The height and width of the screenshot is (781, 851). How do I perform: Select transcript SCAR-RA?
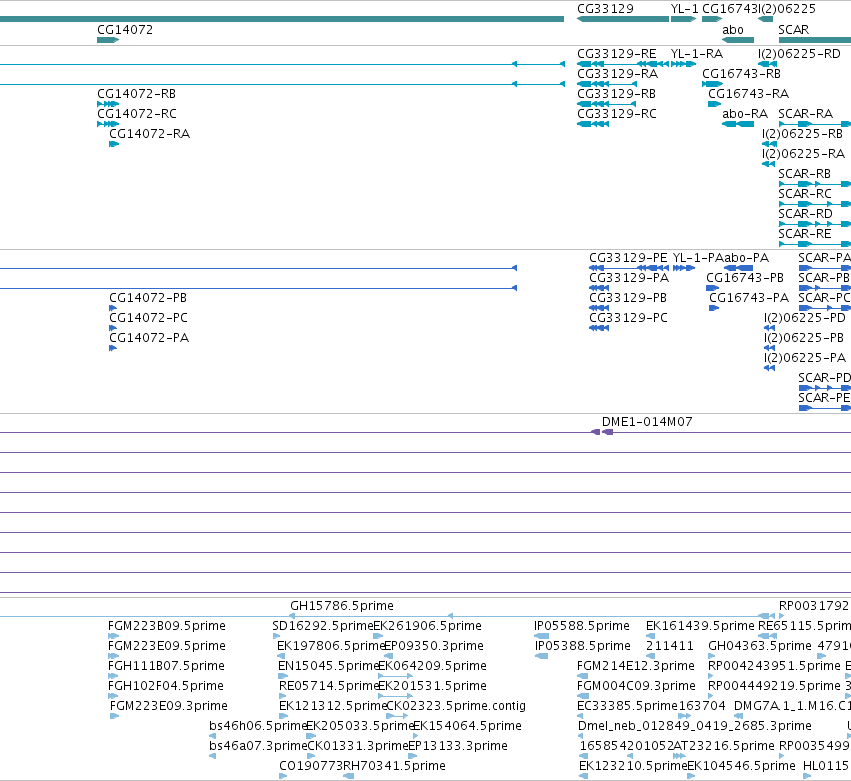pyautogui.click(x=815, y=124)
